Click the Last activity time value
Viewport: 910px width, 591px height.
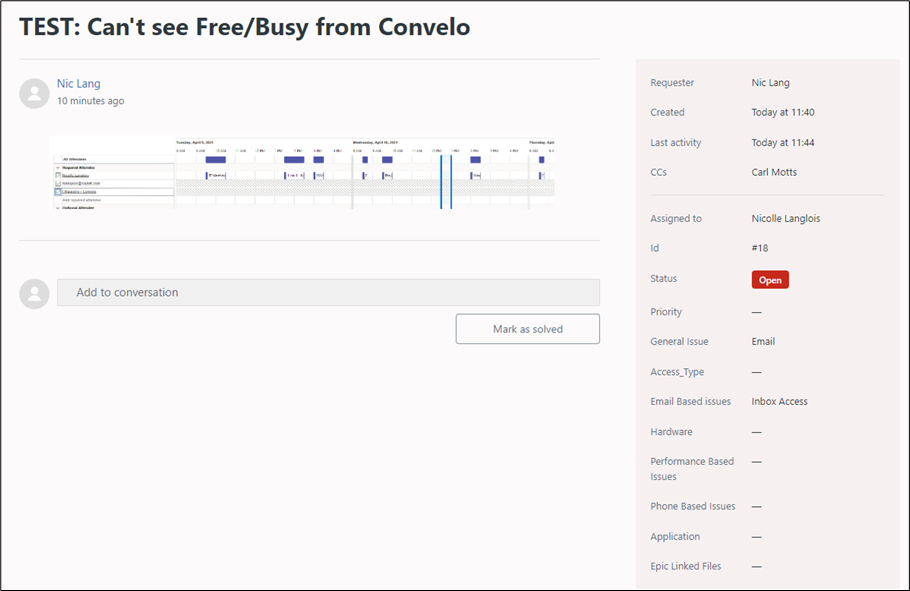point(784,142)
